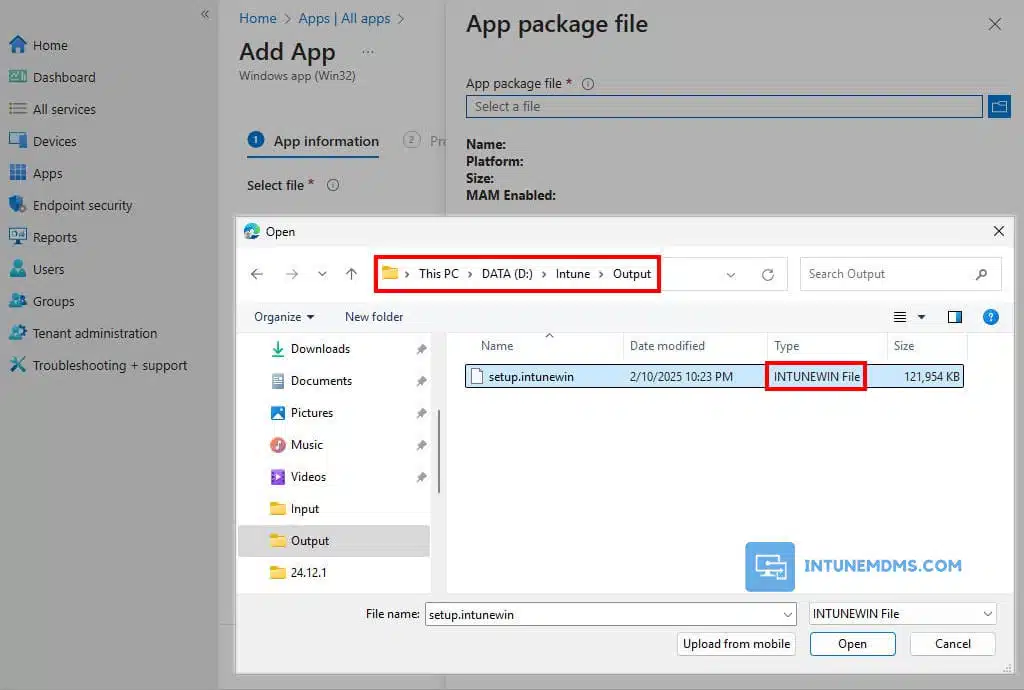1024x690 pixels.
Task: Open Endpoint security shield icon
Action: 18,204
